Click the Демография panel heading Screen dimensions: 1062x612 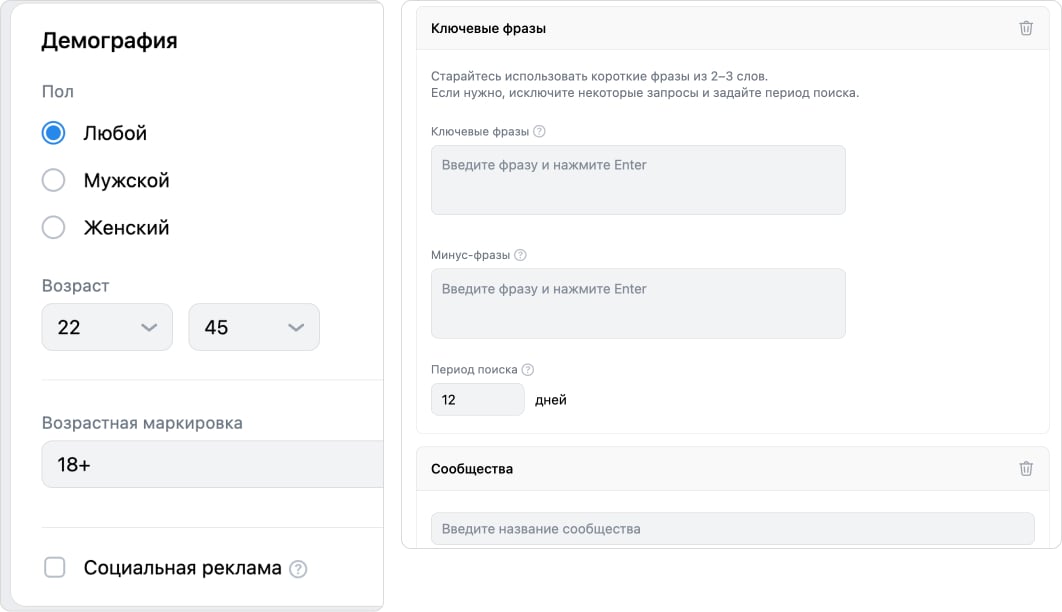[110, 41]
